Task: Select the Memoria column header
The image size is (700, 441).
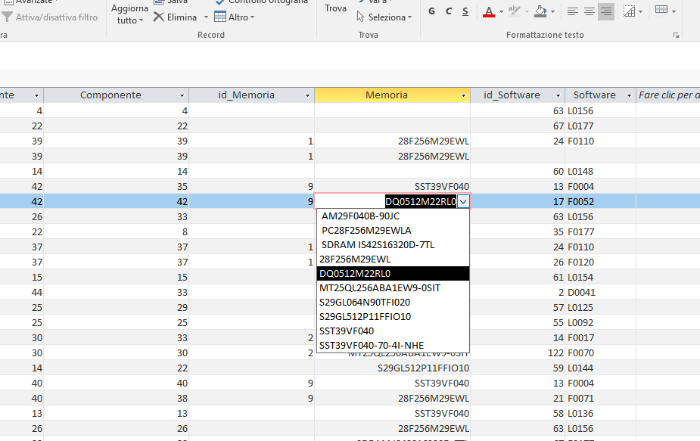Action: [392, 95]
